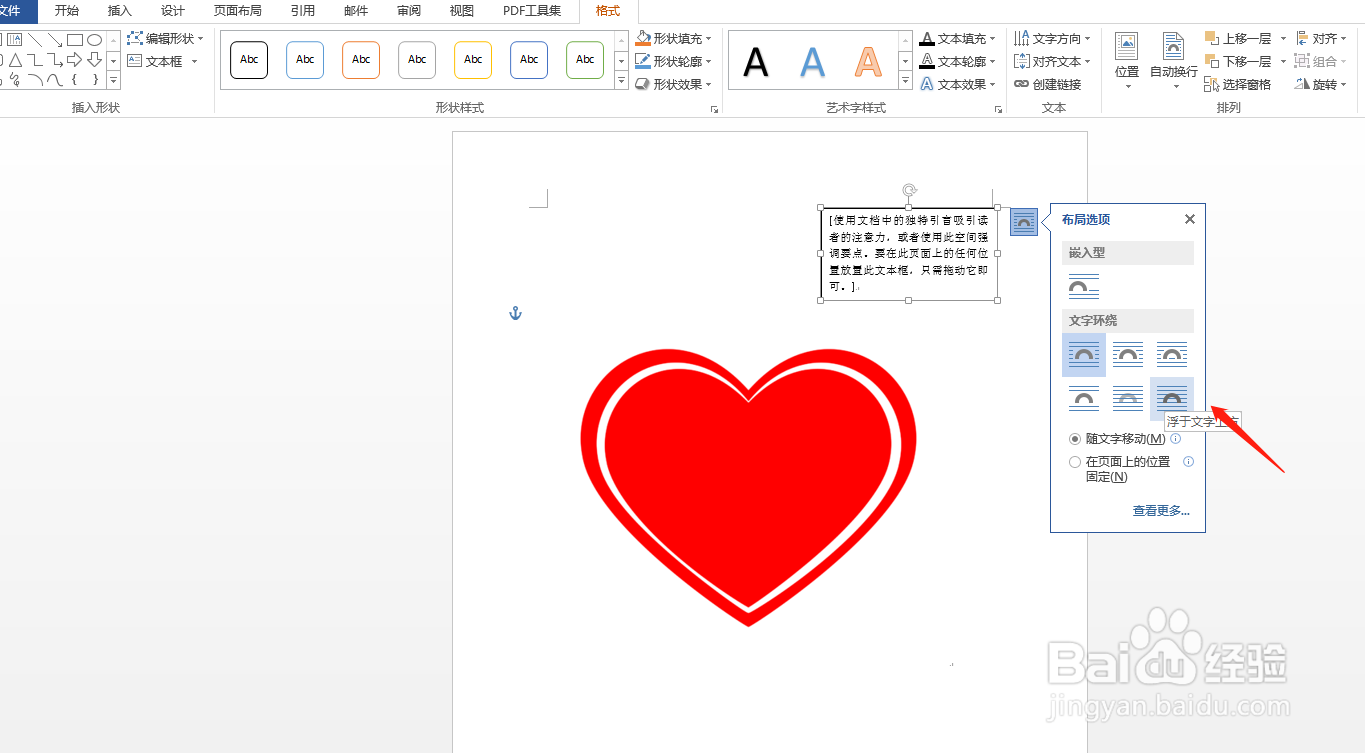Expand the shapes gallery with the More arrow

(x=113, y=80)
